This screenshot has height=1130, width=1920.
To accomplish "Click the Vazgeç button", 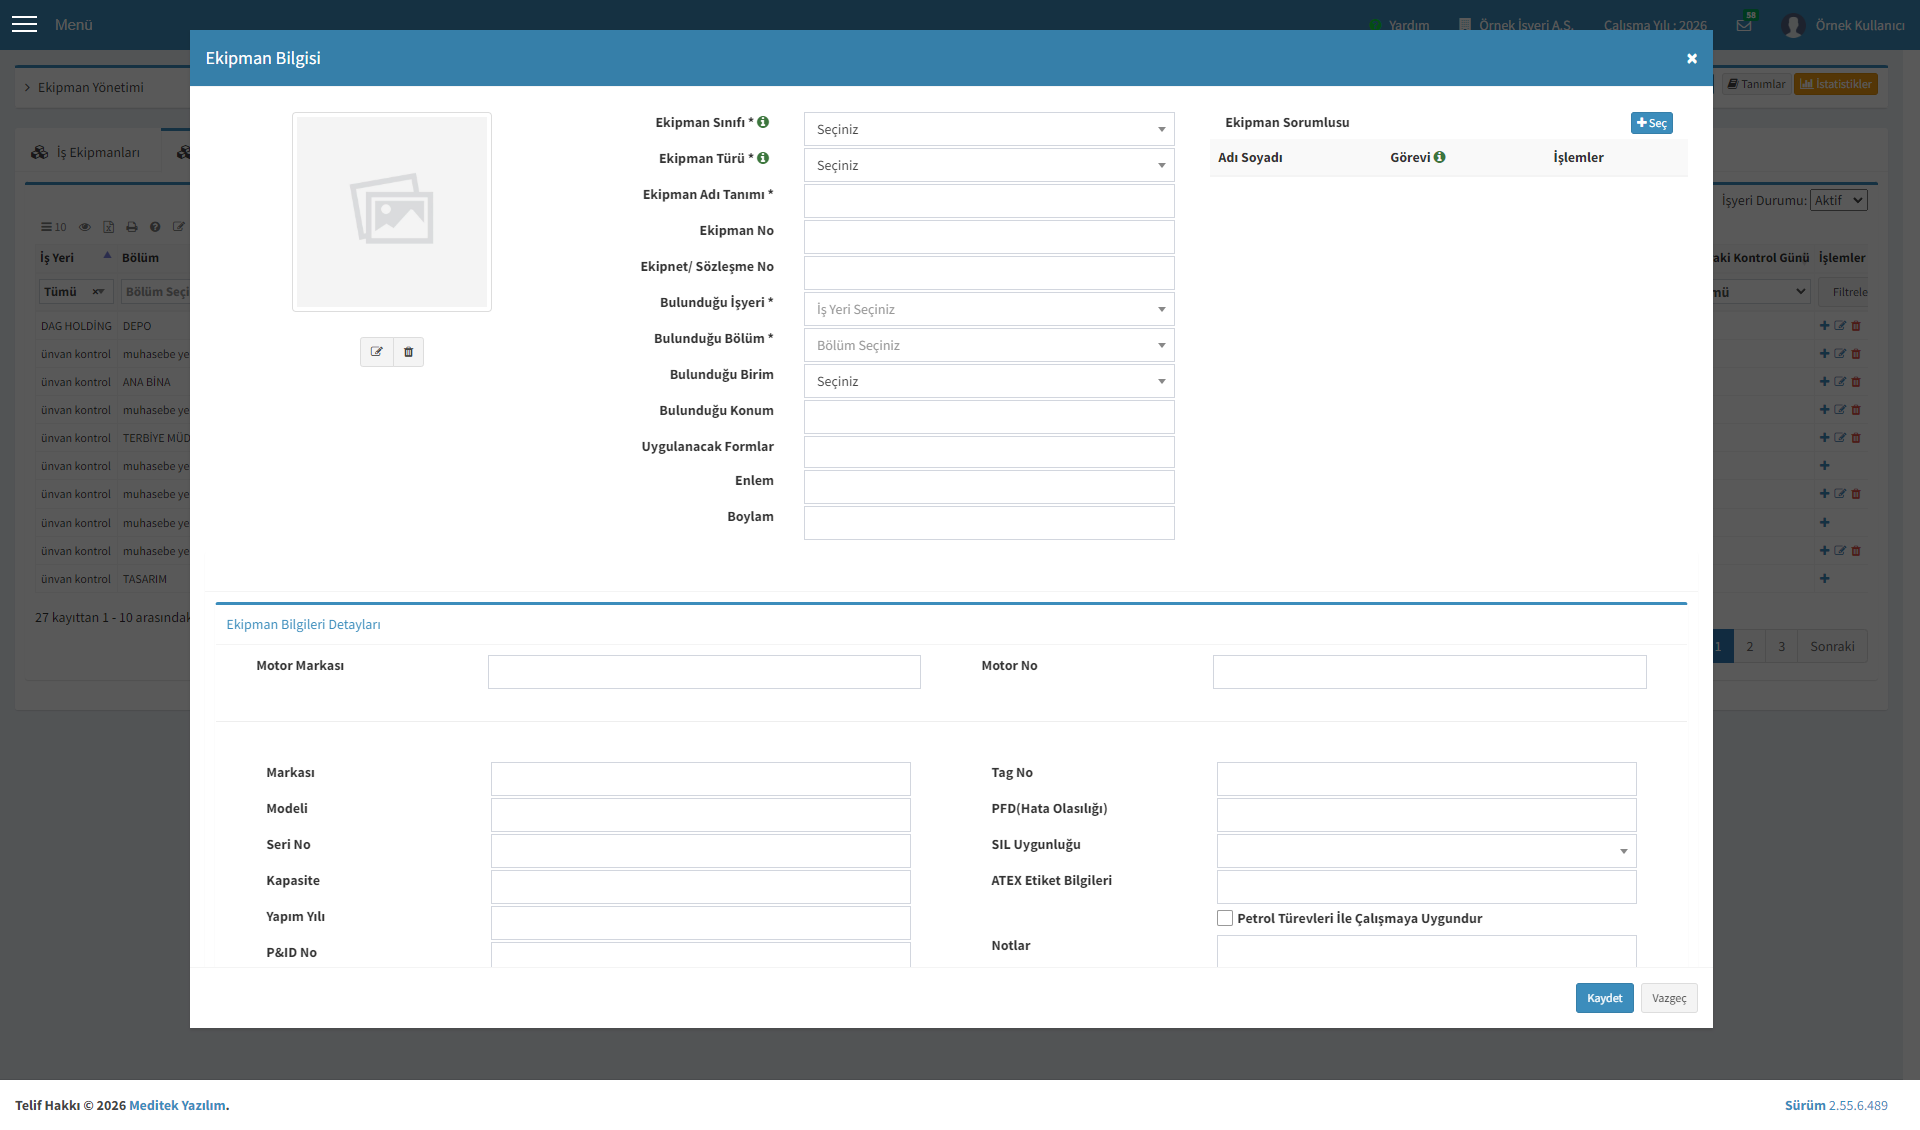I will point(1669,998).
